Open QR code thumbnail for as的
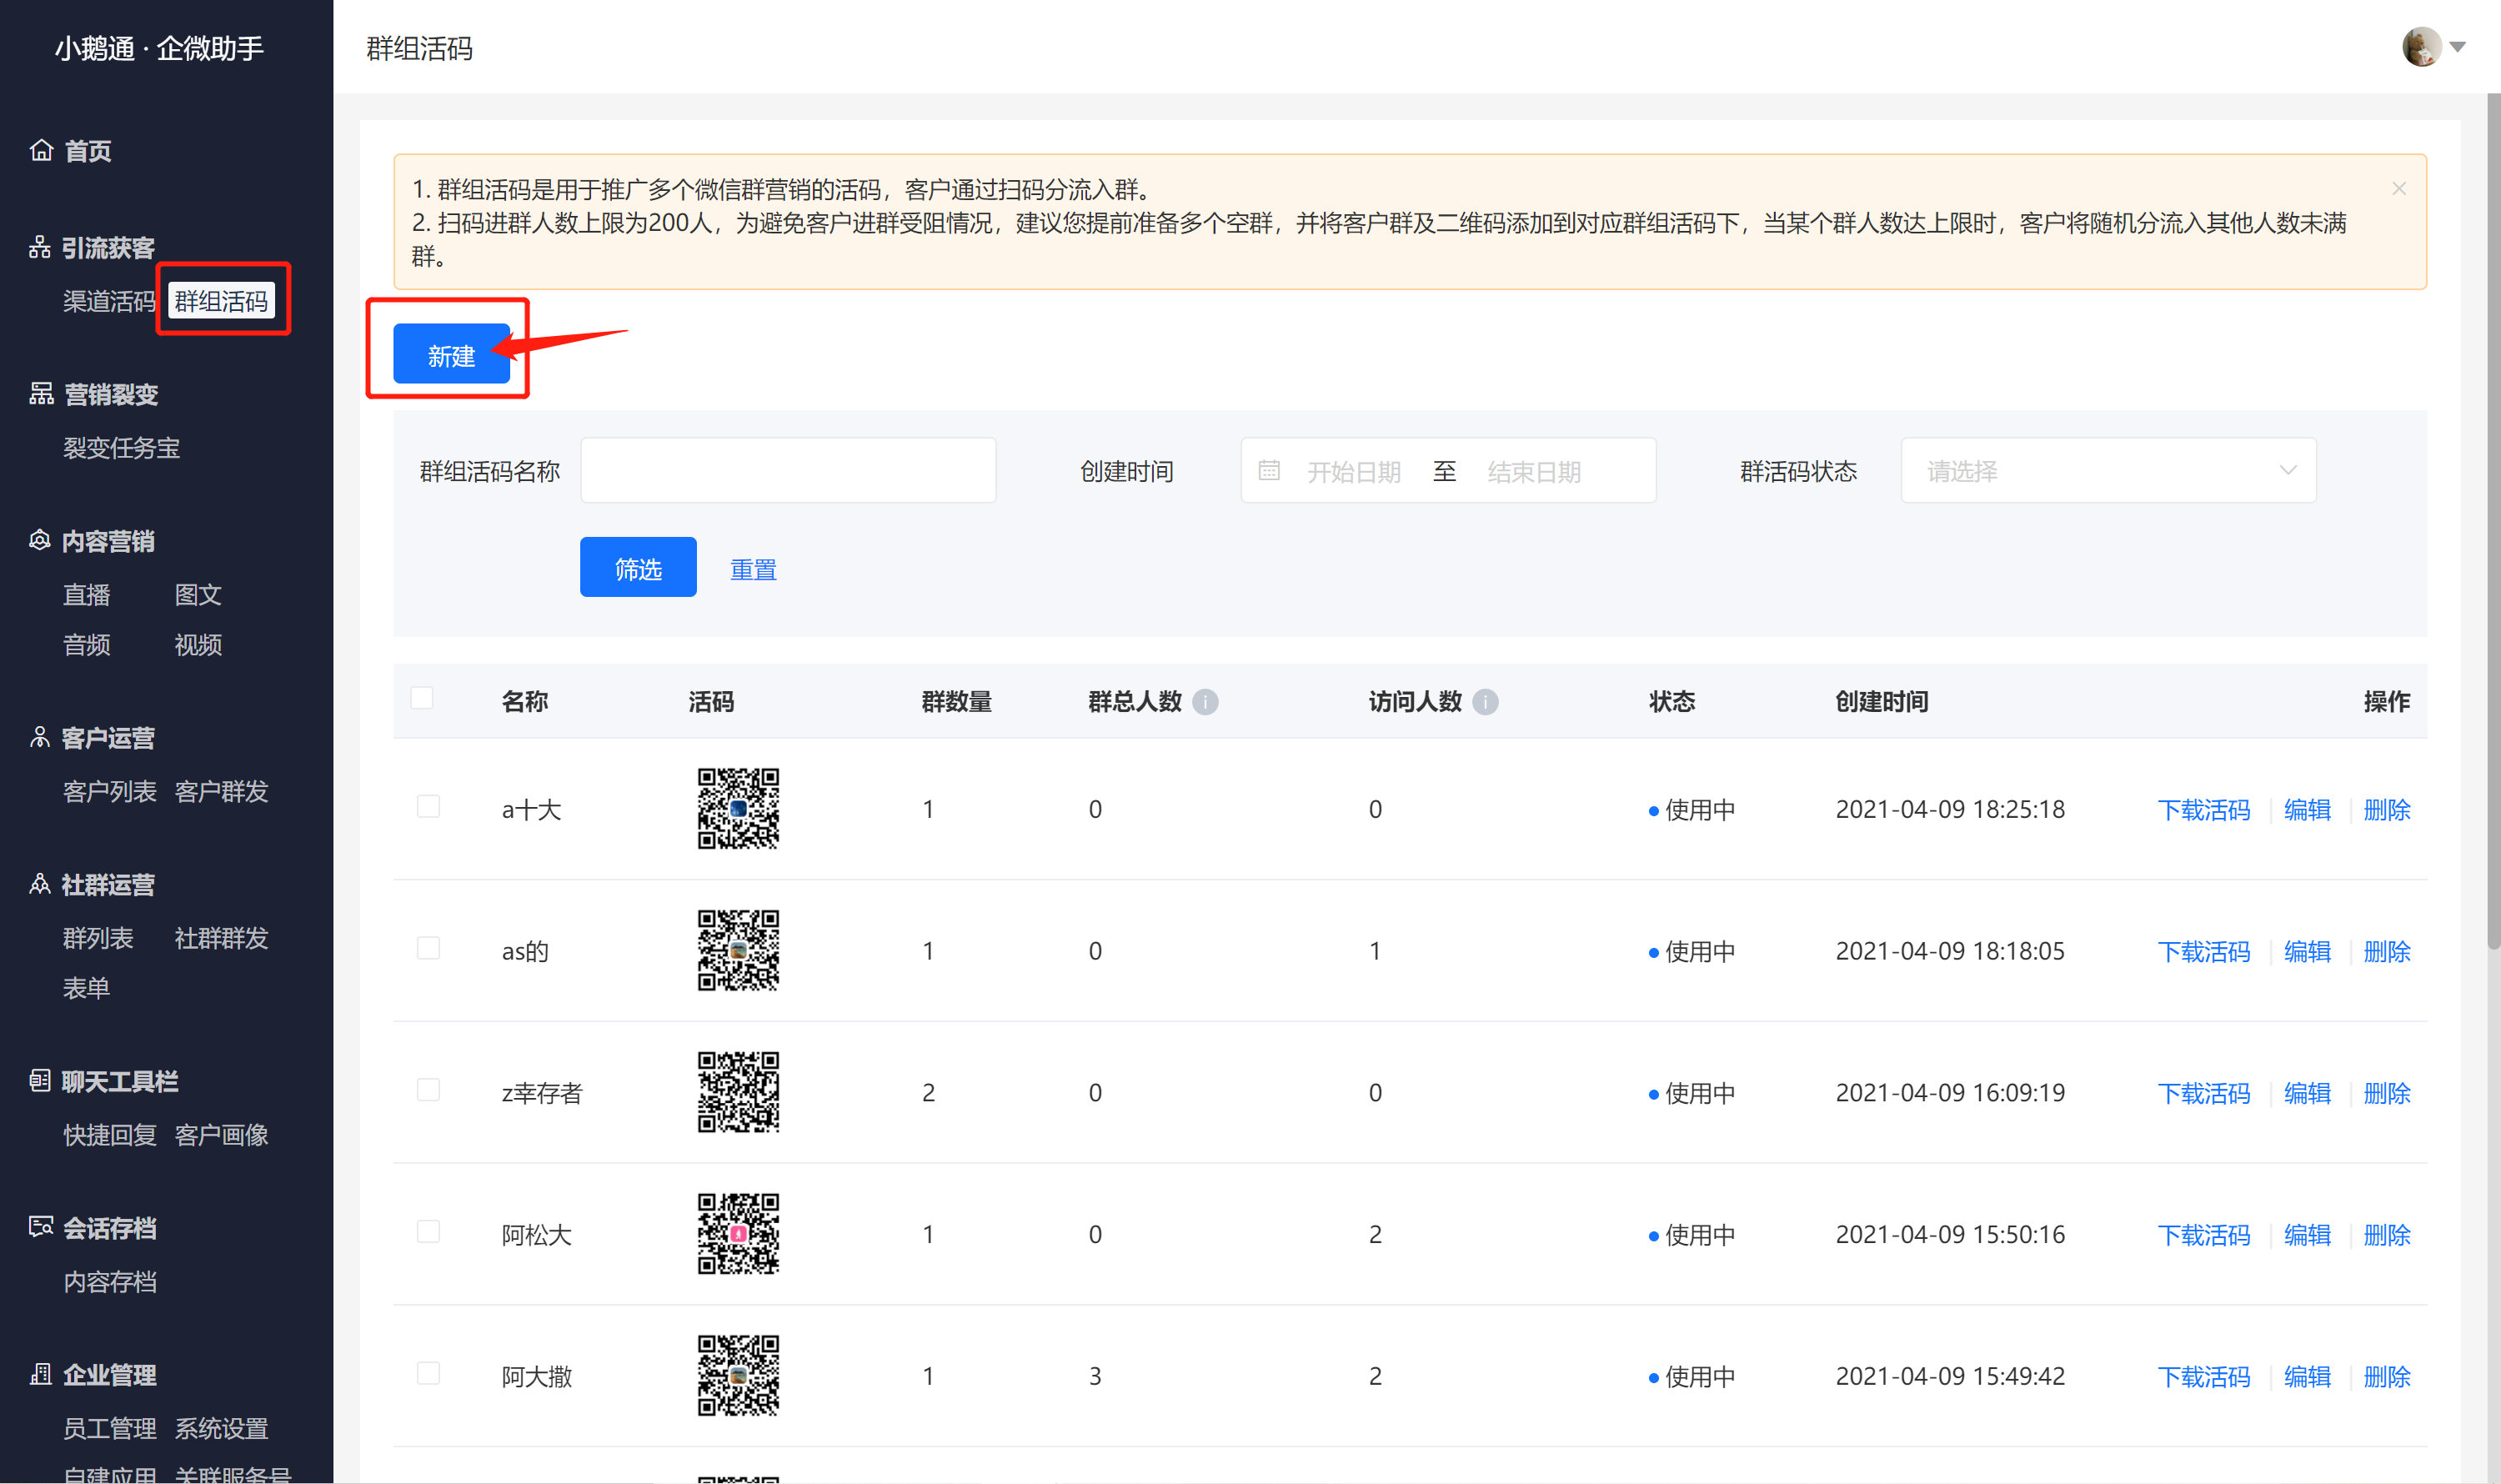Viewport: 2501px width, 1484px height. coord(738,951)
